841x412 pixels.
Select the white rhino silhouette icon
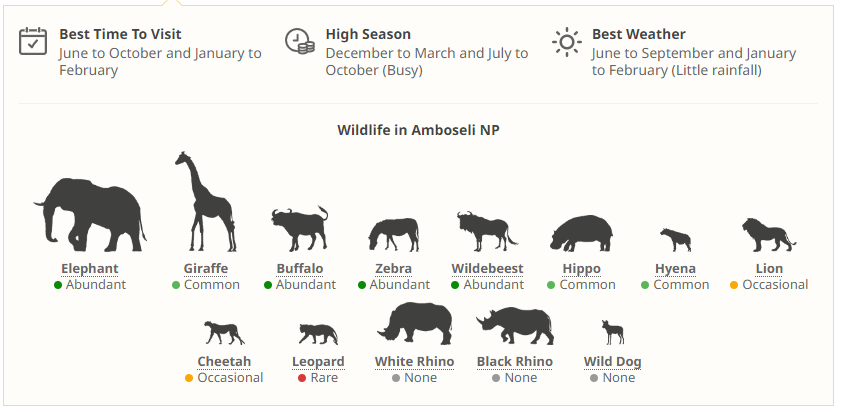pos(414,322)
